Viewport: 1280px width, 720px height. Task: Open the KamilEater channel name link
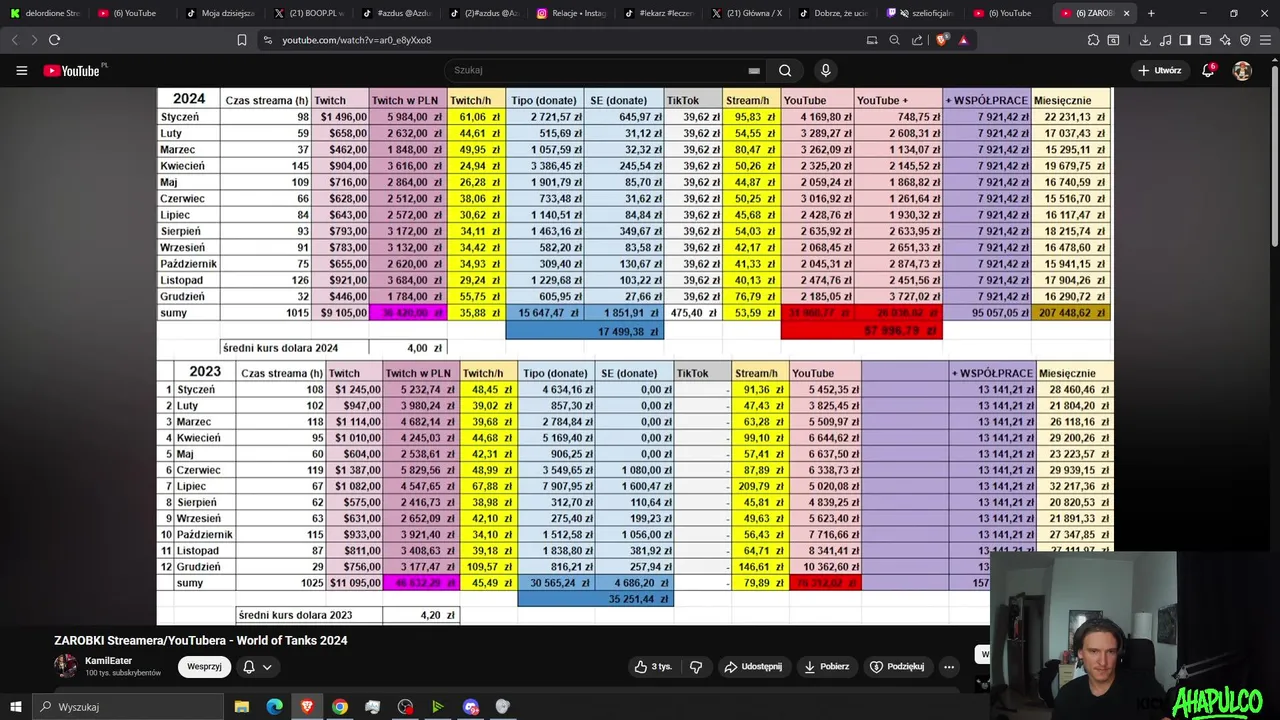coord(108,661)
